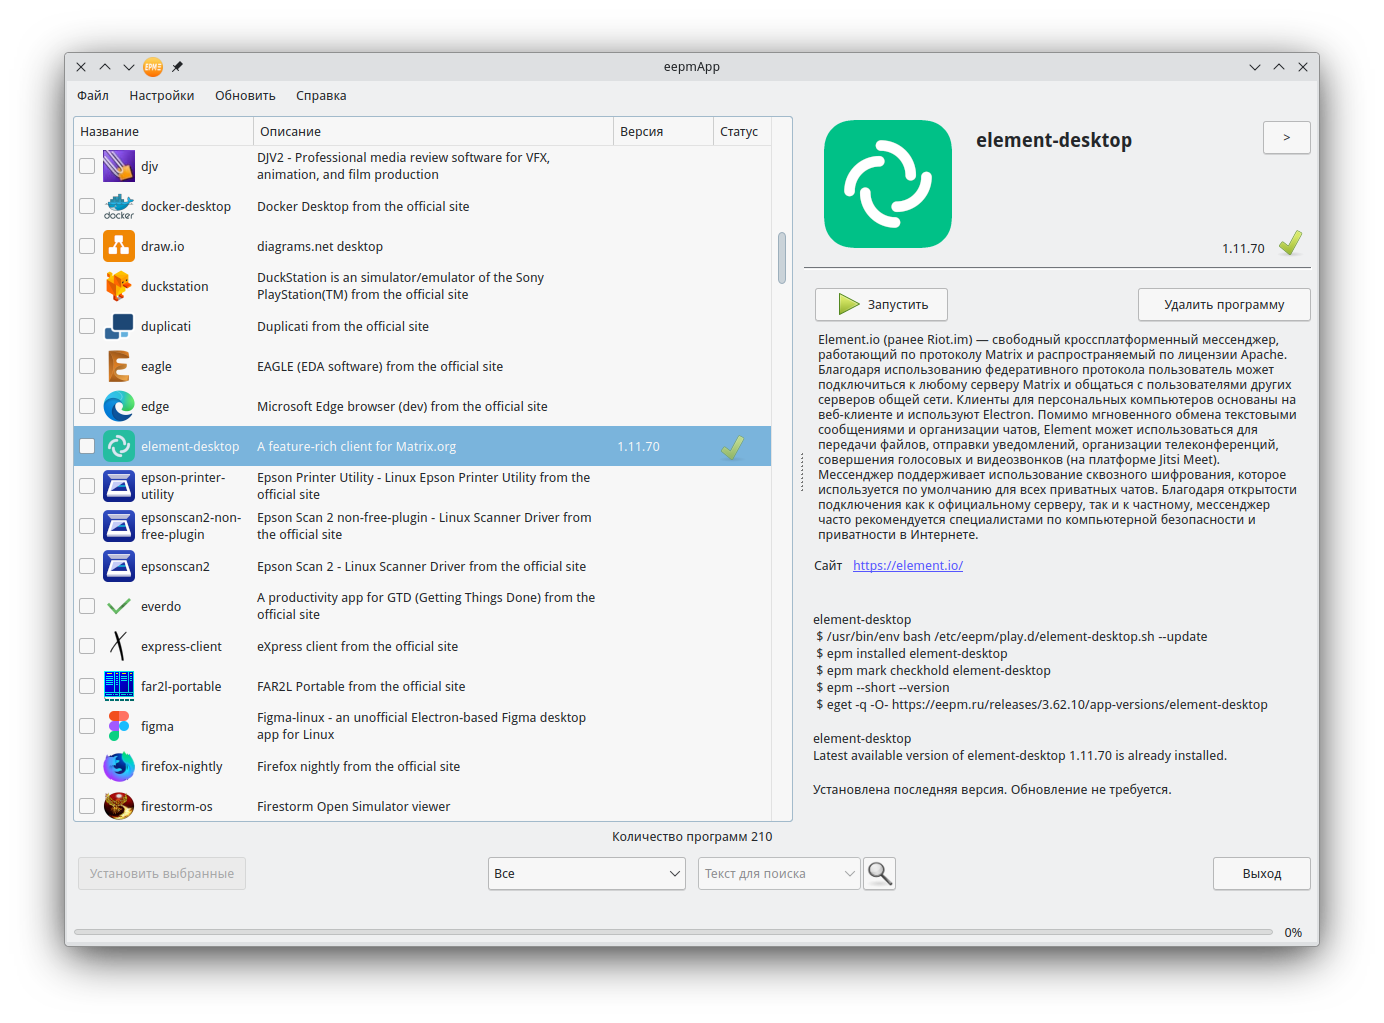Click the djv application icon
This screenshot has width=1384, height=1023.
119,166
